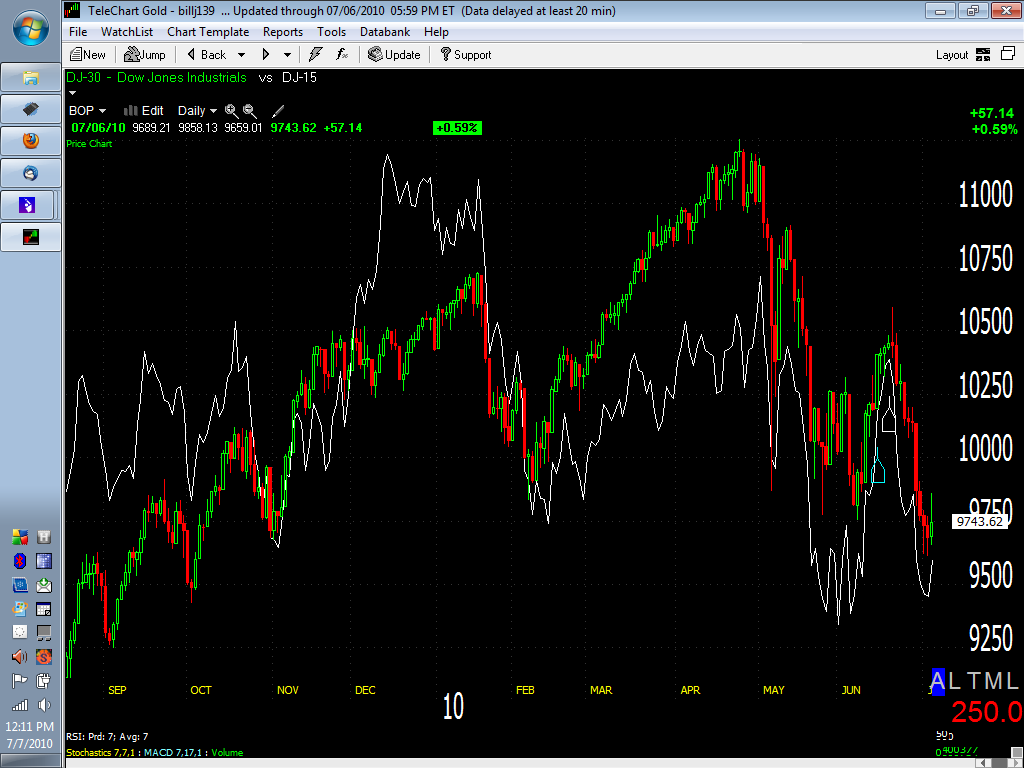The height and width of the screenshot is (768, 1024).
Task: Zoom in with the plus magnifier
Action: point(231,111)
